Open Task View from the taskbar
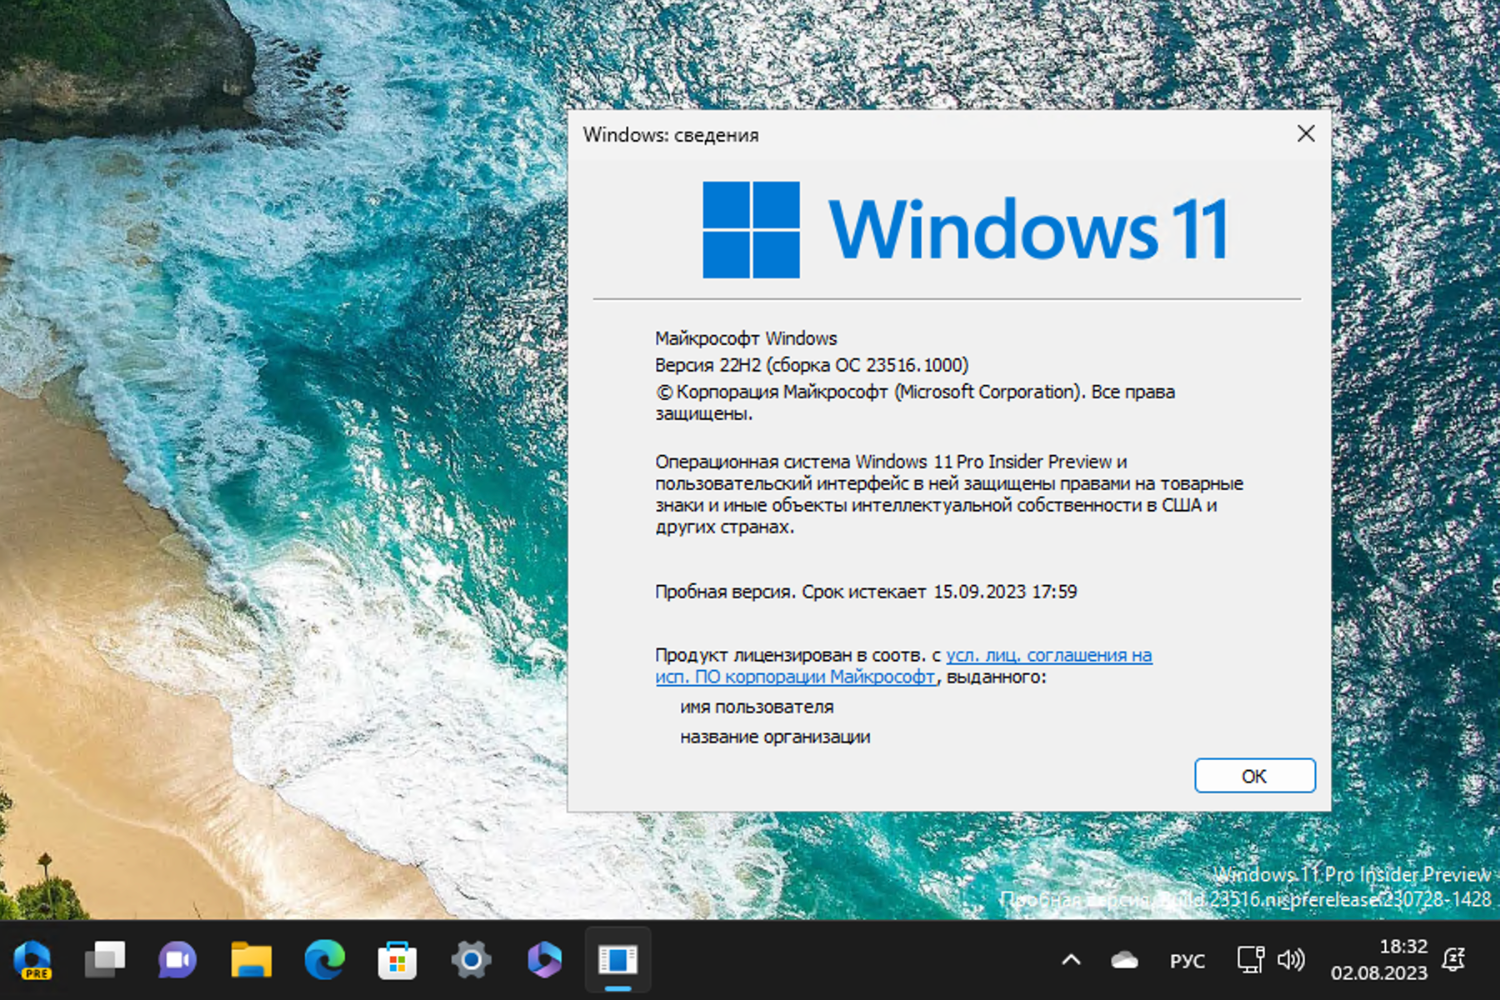1500x1000 pixels. [x=104, y=960]
